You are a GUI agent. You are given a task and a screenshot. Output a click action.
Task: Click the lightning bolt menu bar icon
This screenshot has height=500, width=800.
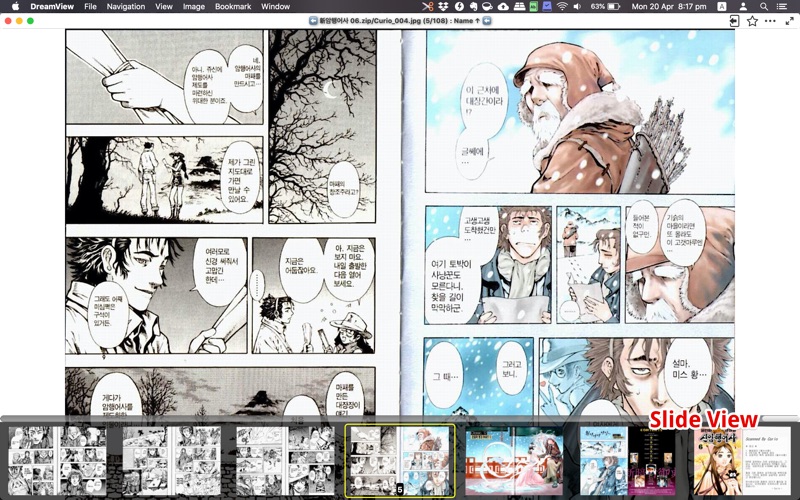pyautogui.click(x=459, y=7)
